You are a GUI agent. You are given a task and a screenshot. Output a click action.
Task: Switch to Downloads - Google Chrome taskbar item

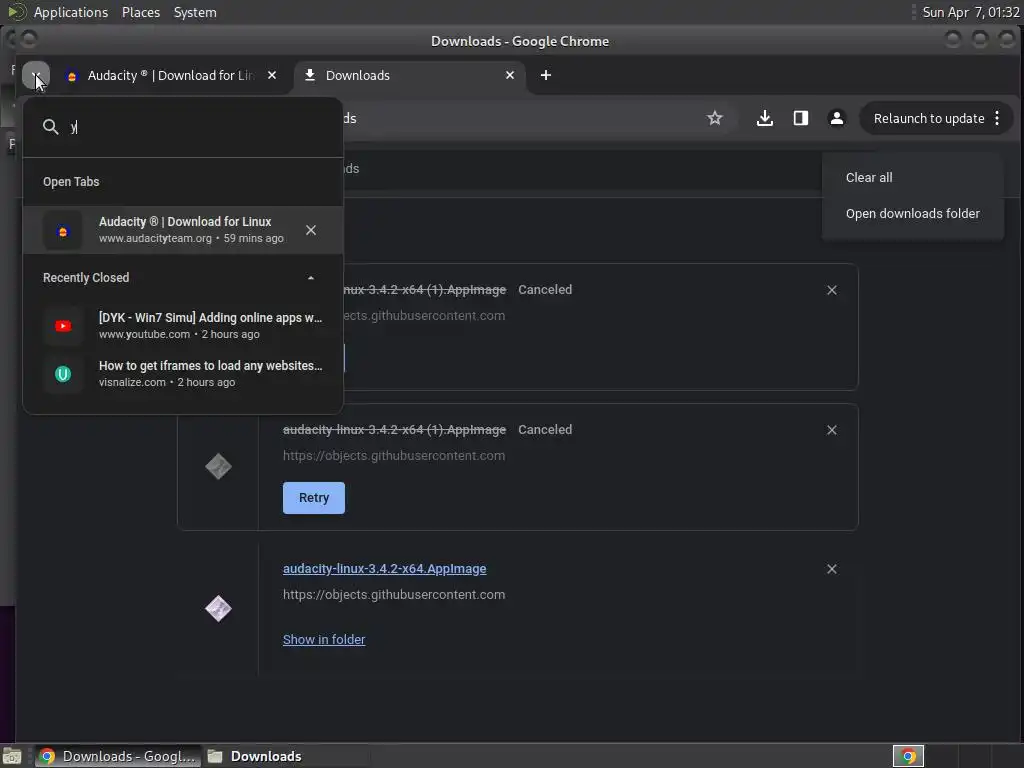coord(118,756)
